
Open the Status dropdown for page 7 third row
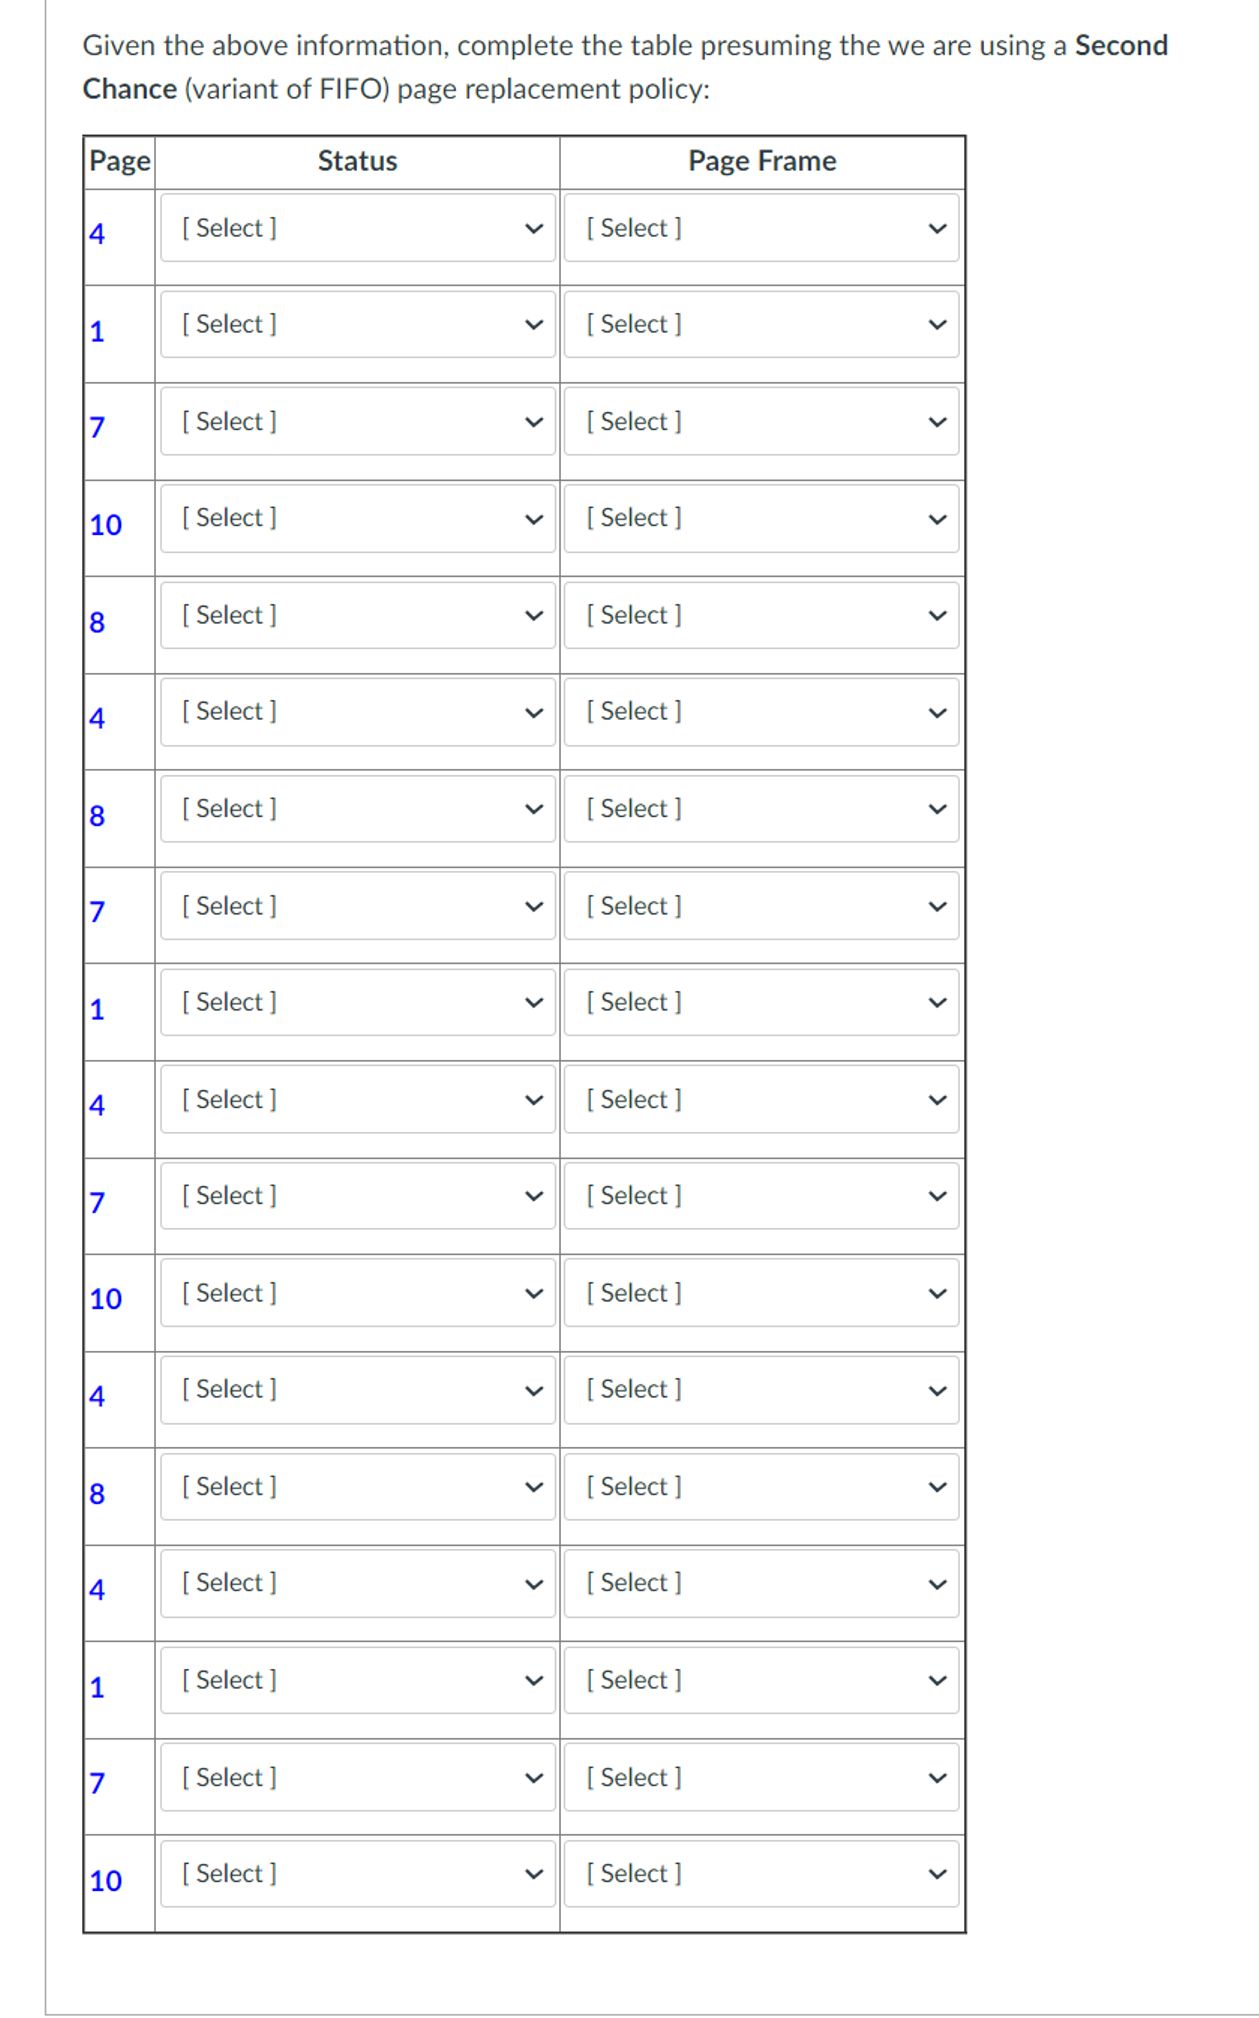click(357, 421)
